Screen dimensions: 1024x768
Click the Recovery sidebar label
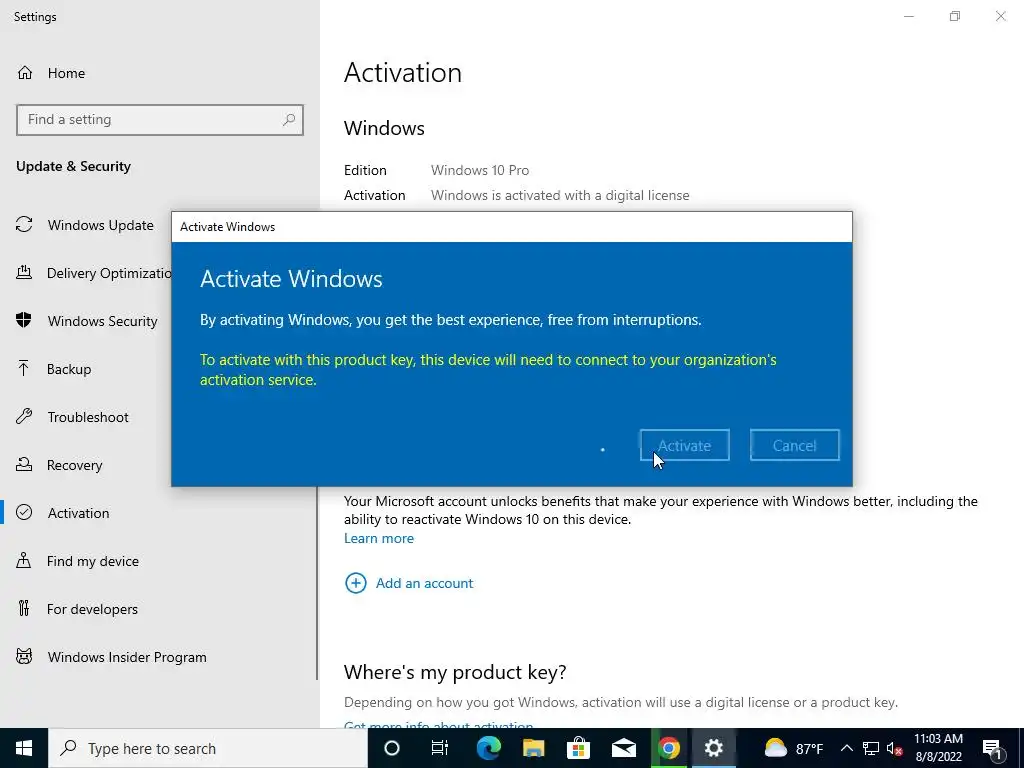pyautogui.click(x=74, y=465)
